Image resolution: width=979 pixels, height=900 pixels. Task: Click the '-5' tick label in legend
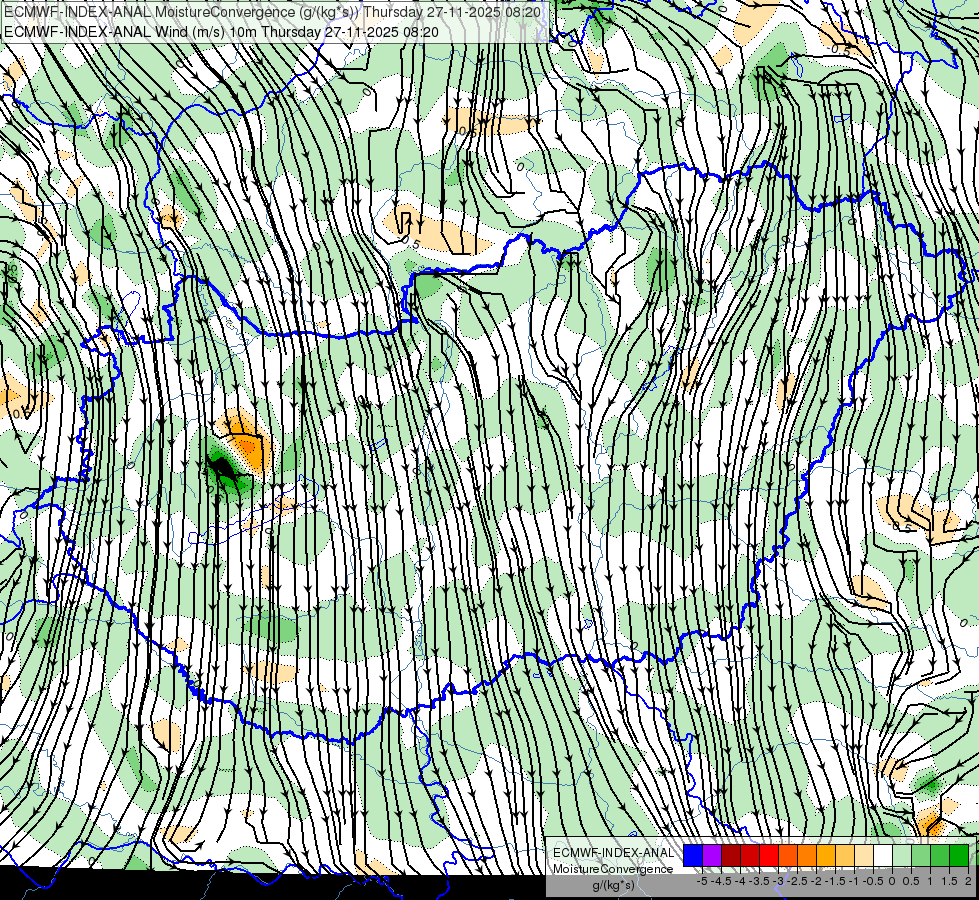[702, 881]
